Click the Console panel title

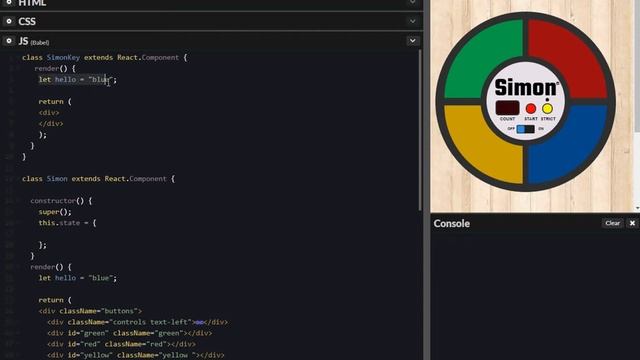pyautogui.click(x=451, y=224)
